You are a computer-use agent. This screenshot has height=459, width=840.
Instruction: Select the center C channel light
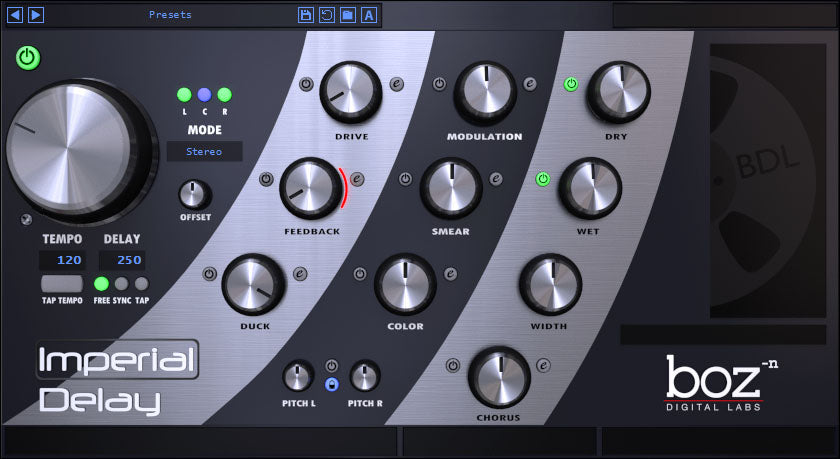(204, 95)
